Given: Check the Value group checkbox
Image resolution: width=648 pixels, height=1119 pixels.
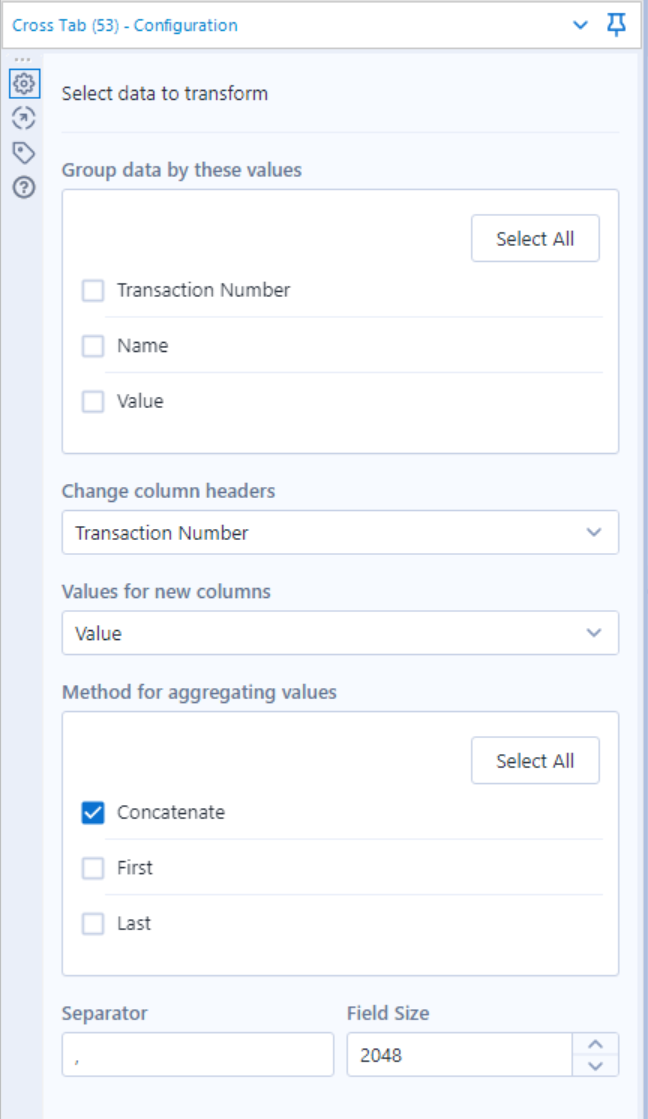Looking at the screenshot, I should [93, 402].
